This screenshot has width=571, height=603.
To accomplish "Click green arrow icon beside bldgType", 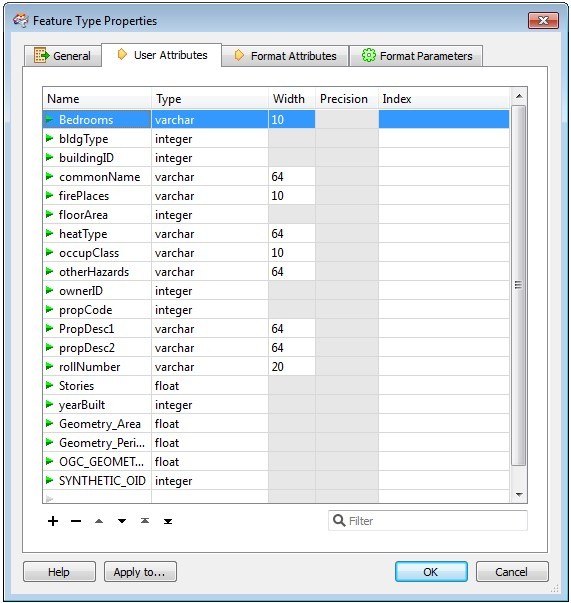I will click(49, 138).
